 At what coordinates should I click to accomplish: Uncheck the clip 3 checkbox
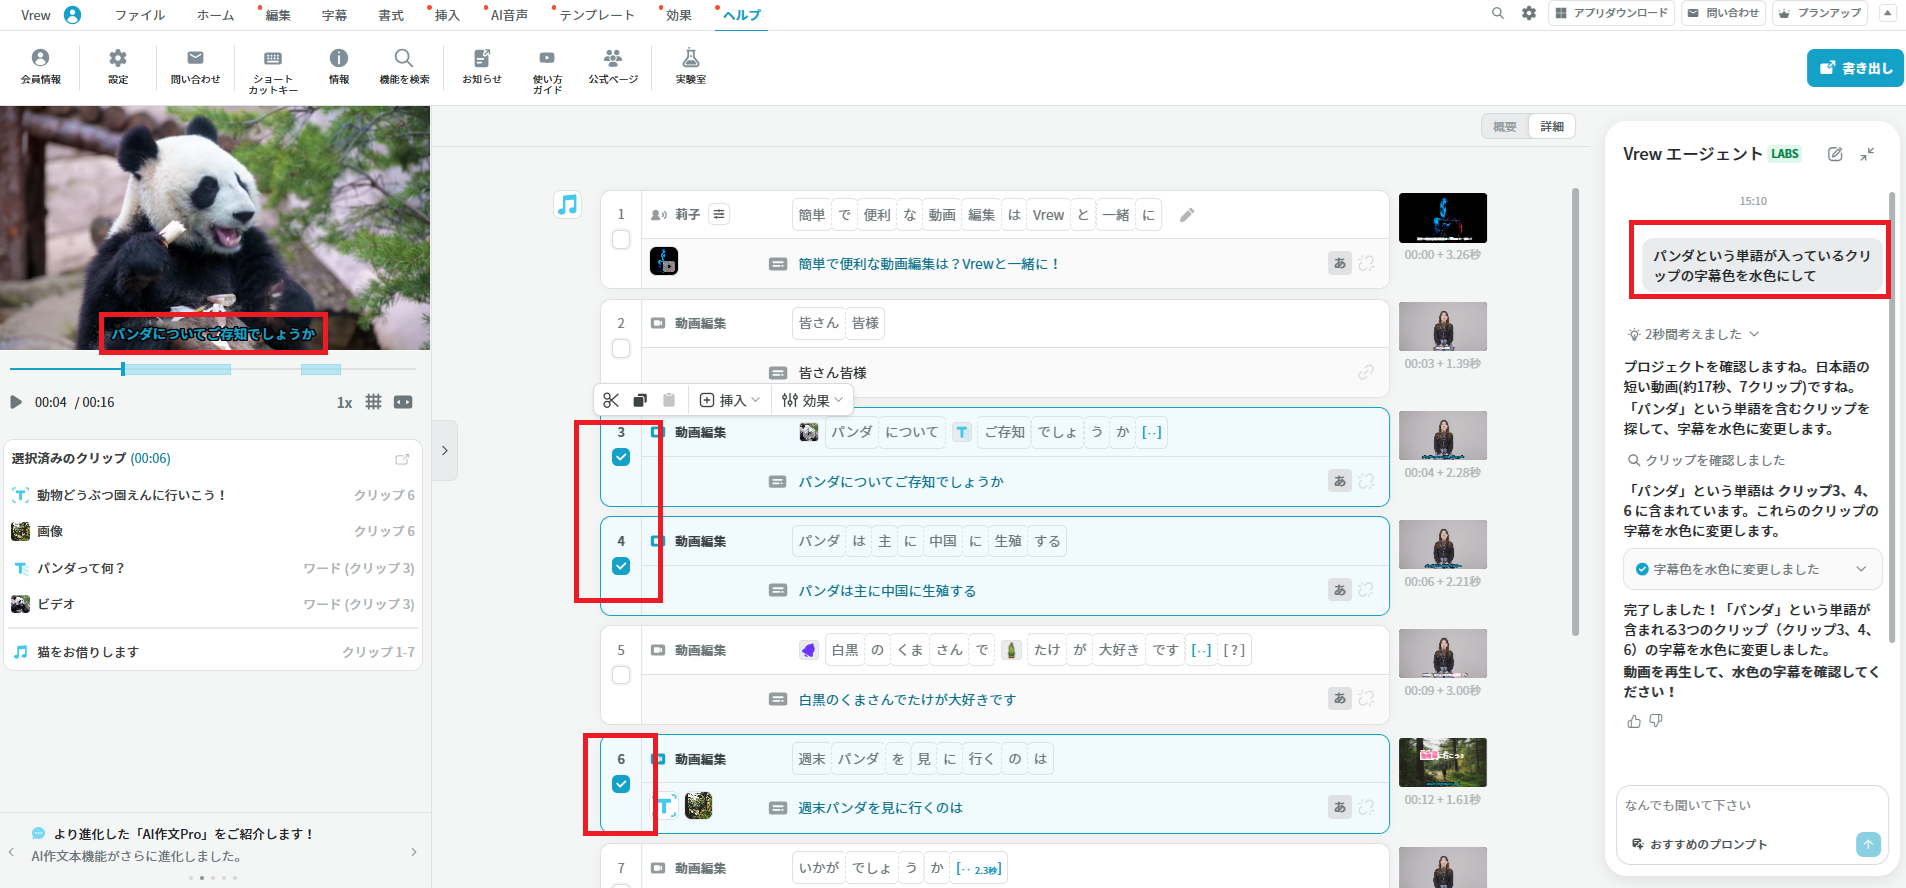[x=621, y=457]
